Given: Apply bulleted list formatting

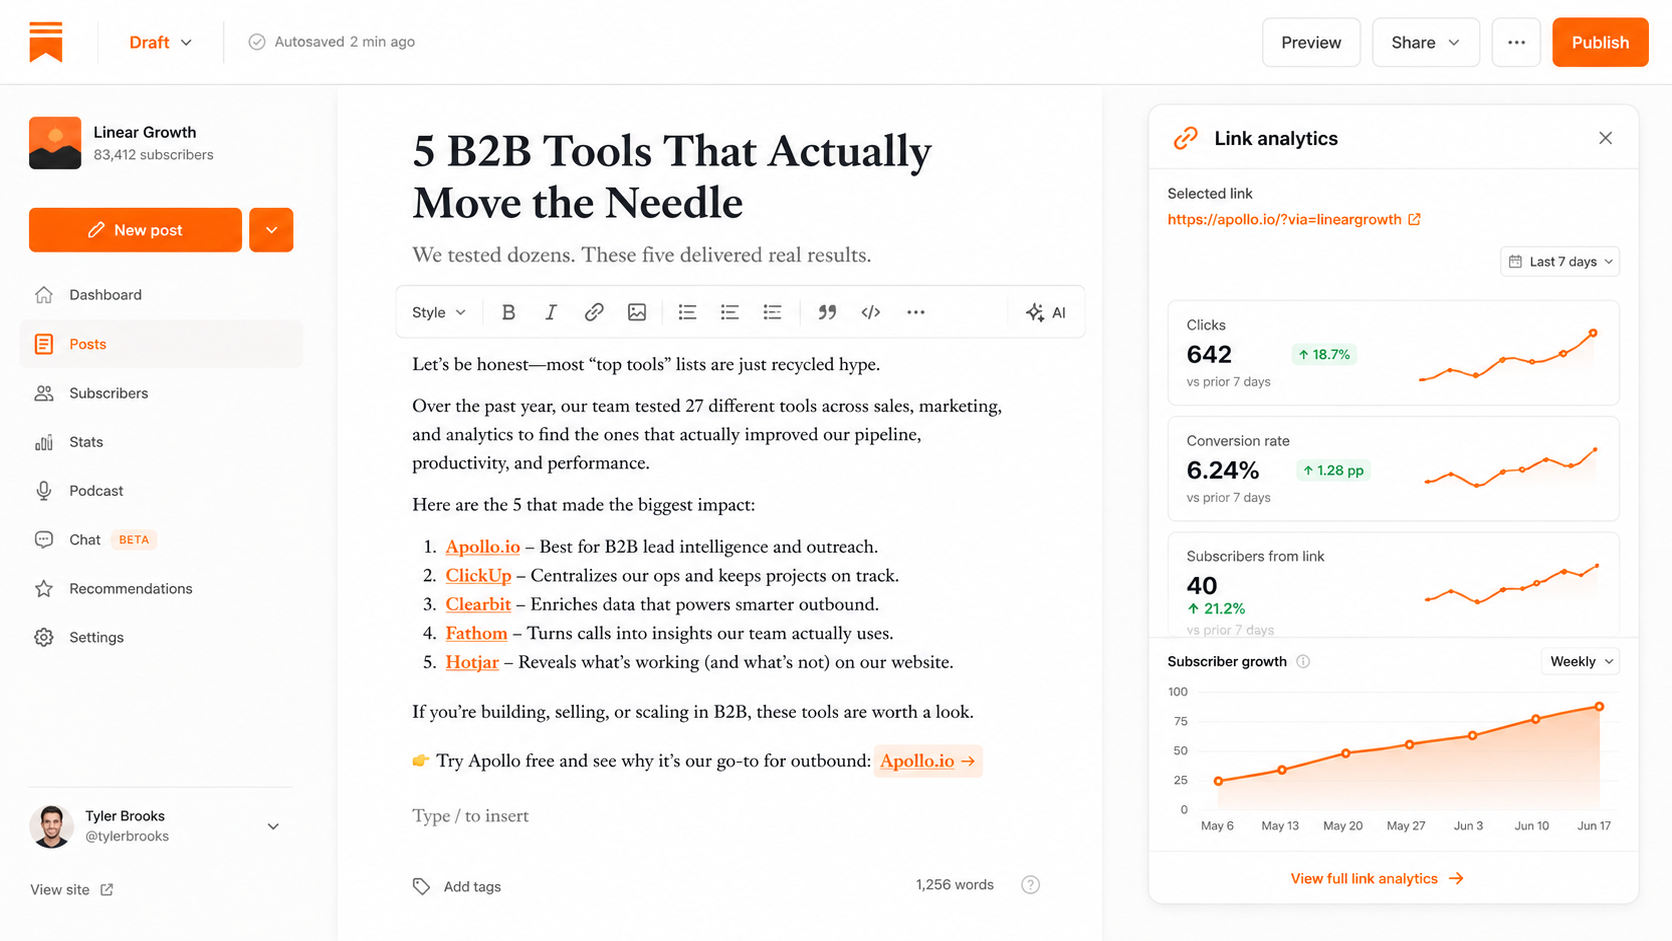Looking at the screenshot, I should tap(687, 312).
